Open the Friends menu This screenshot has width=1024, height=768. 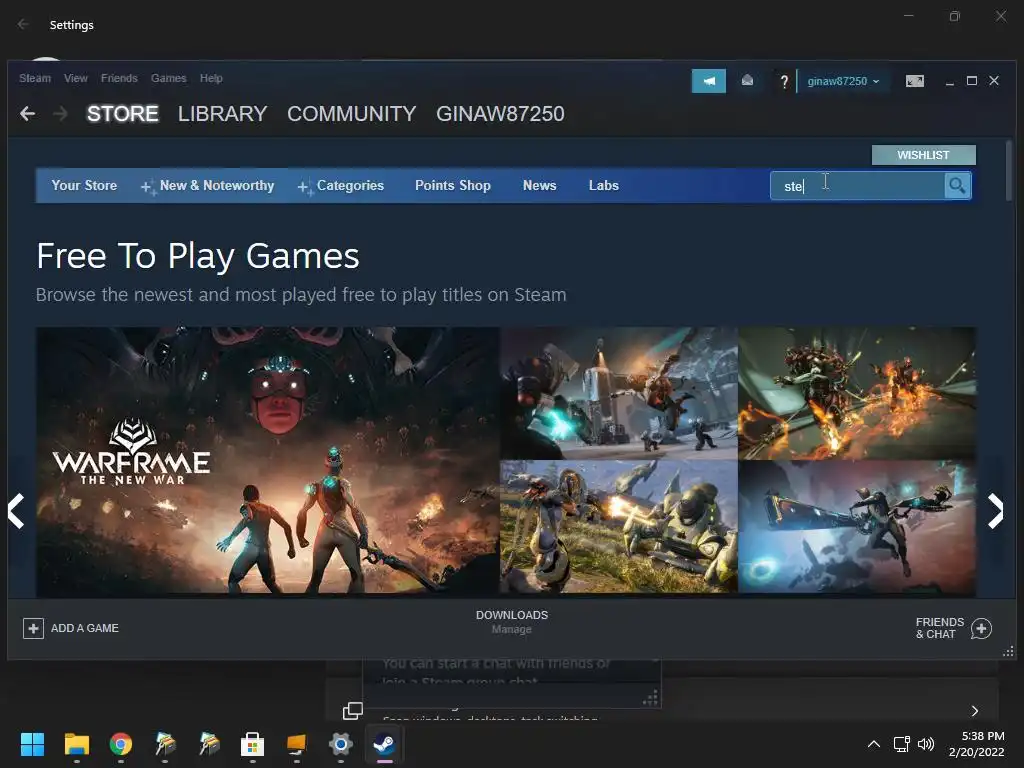pyautogui.click(x=120, y=78)
